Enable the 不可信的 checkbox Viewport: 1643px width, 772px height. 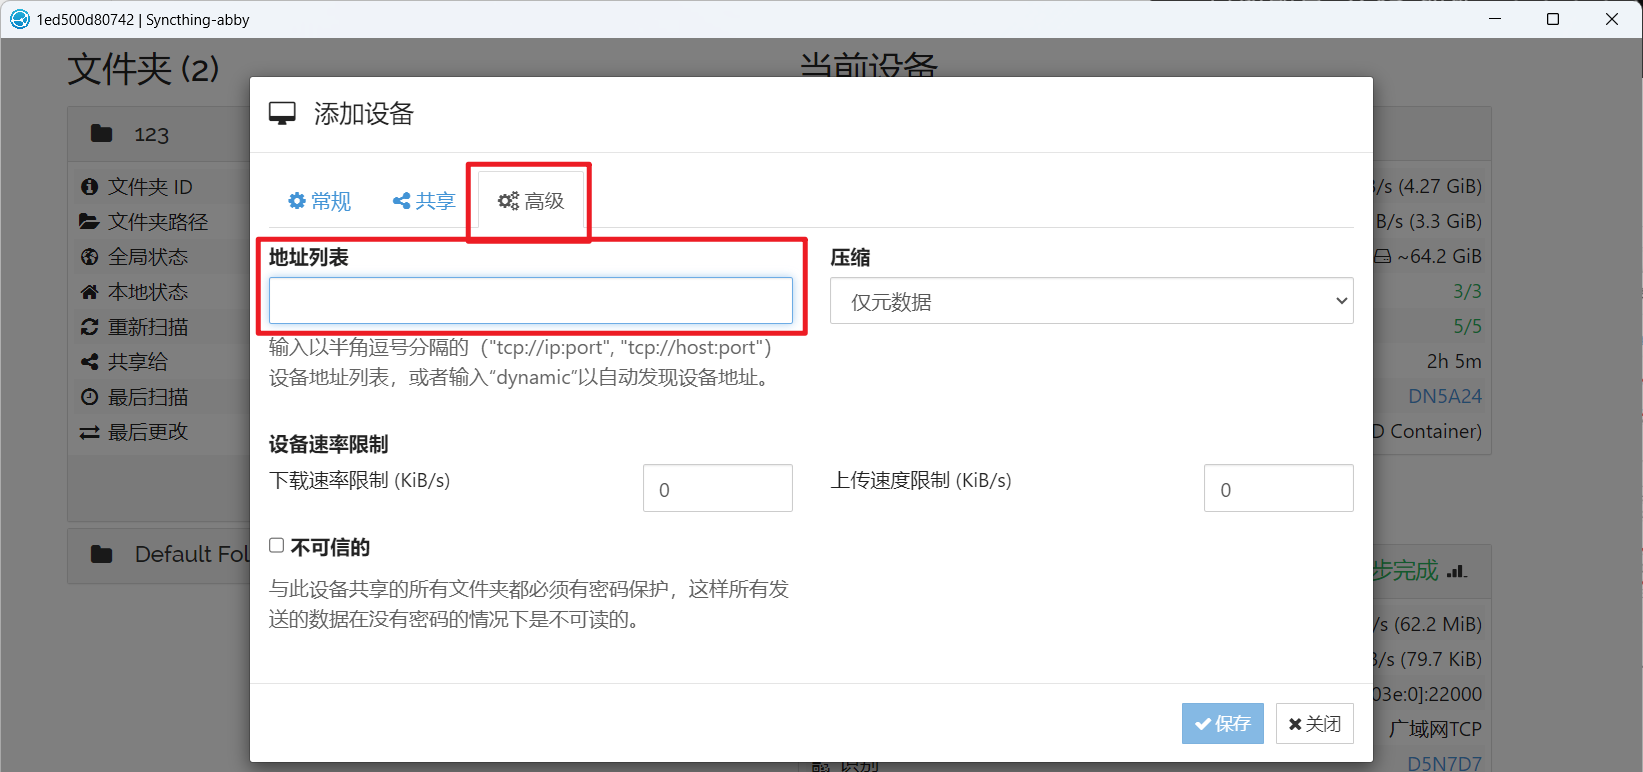[277, 545]
